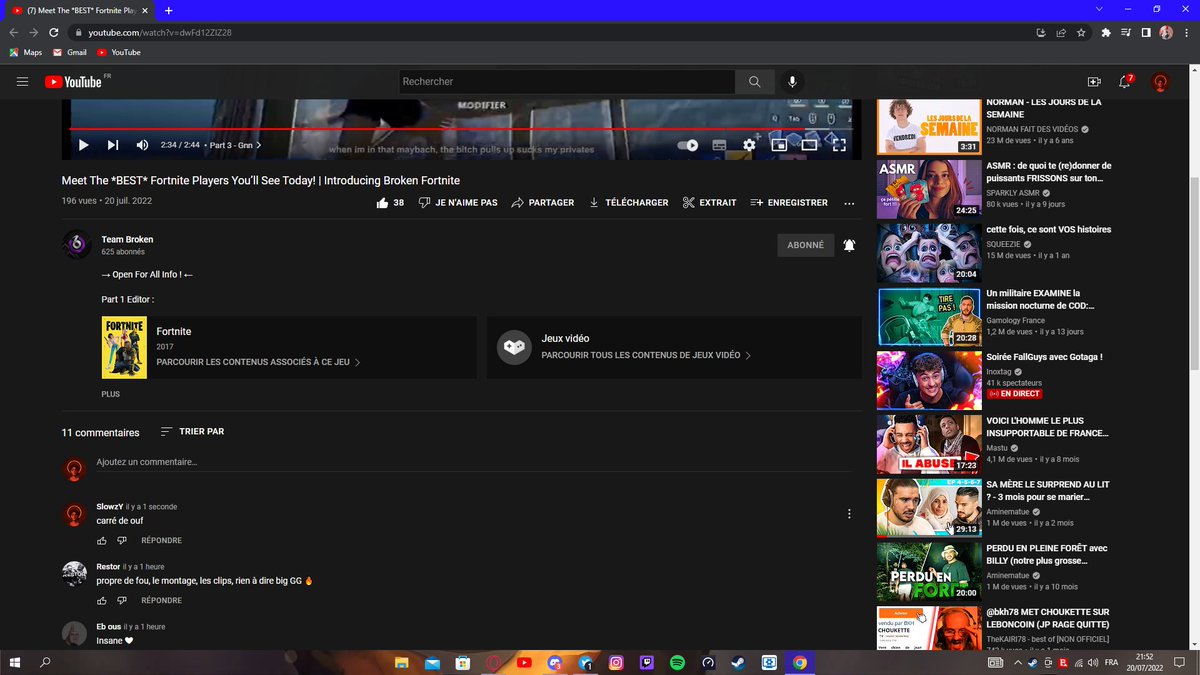Image resolution: width=1200 pixels, height=675 pixels.
Task: Open Chrome's three-dot menu
Action: [1186, 32]
